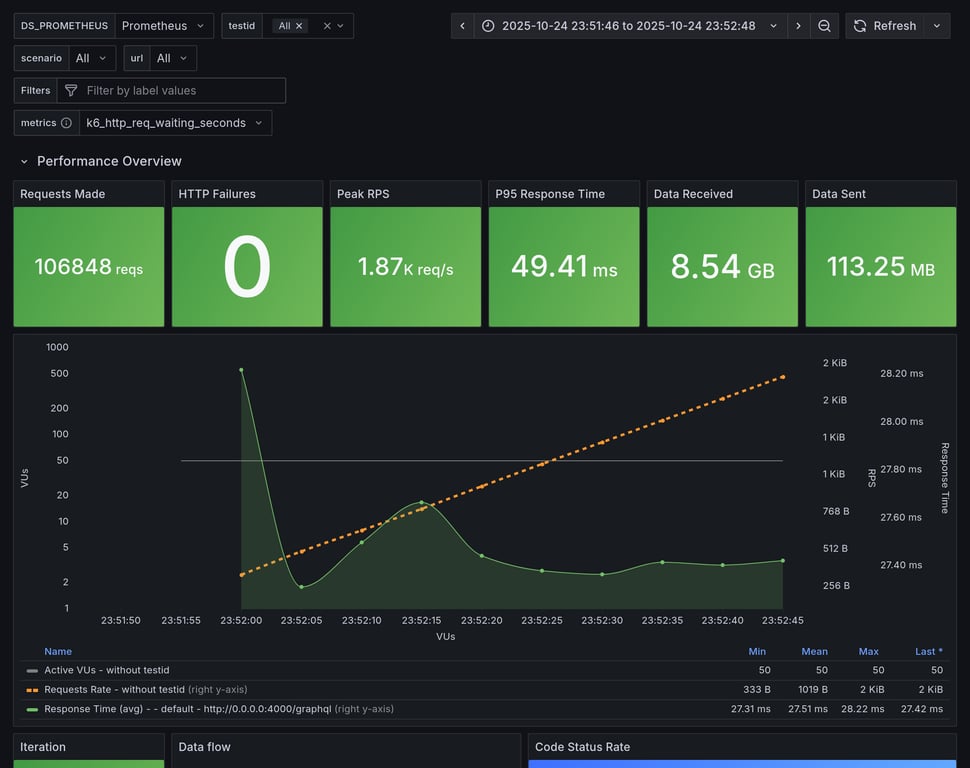The image size is (970, 768).
Task: Open the time range picker
Action: 630,26
